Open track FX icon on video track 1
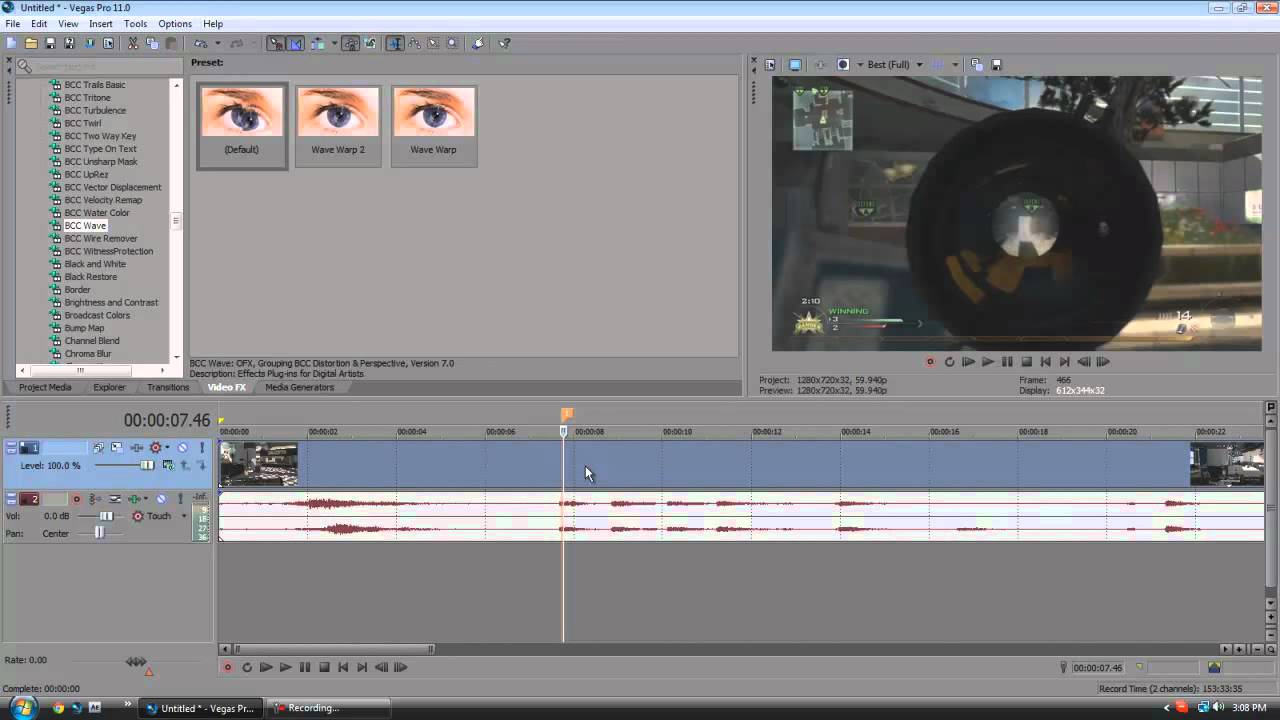Viewport: 1280px width, 720px height. click(137, 447)
